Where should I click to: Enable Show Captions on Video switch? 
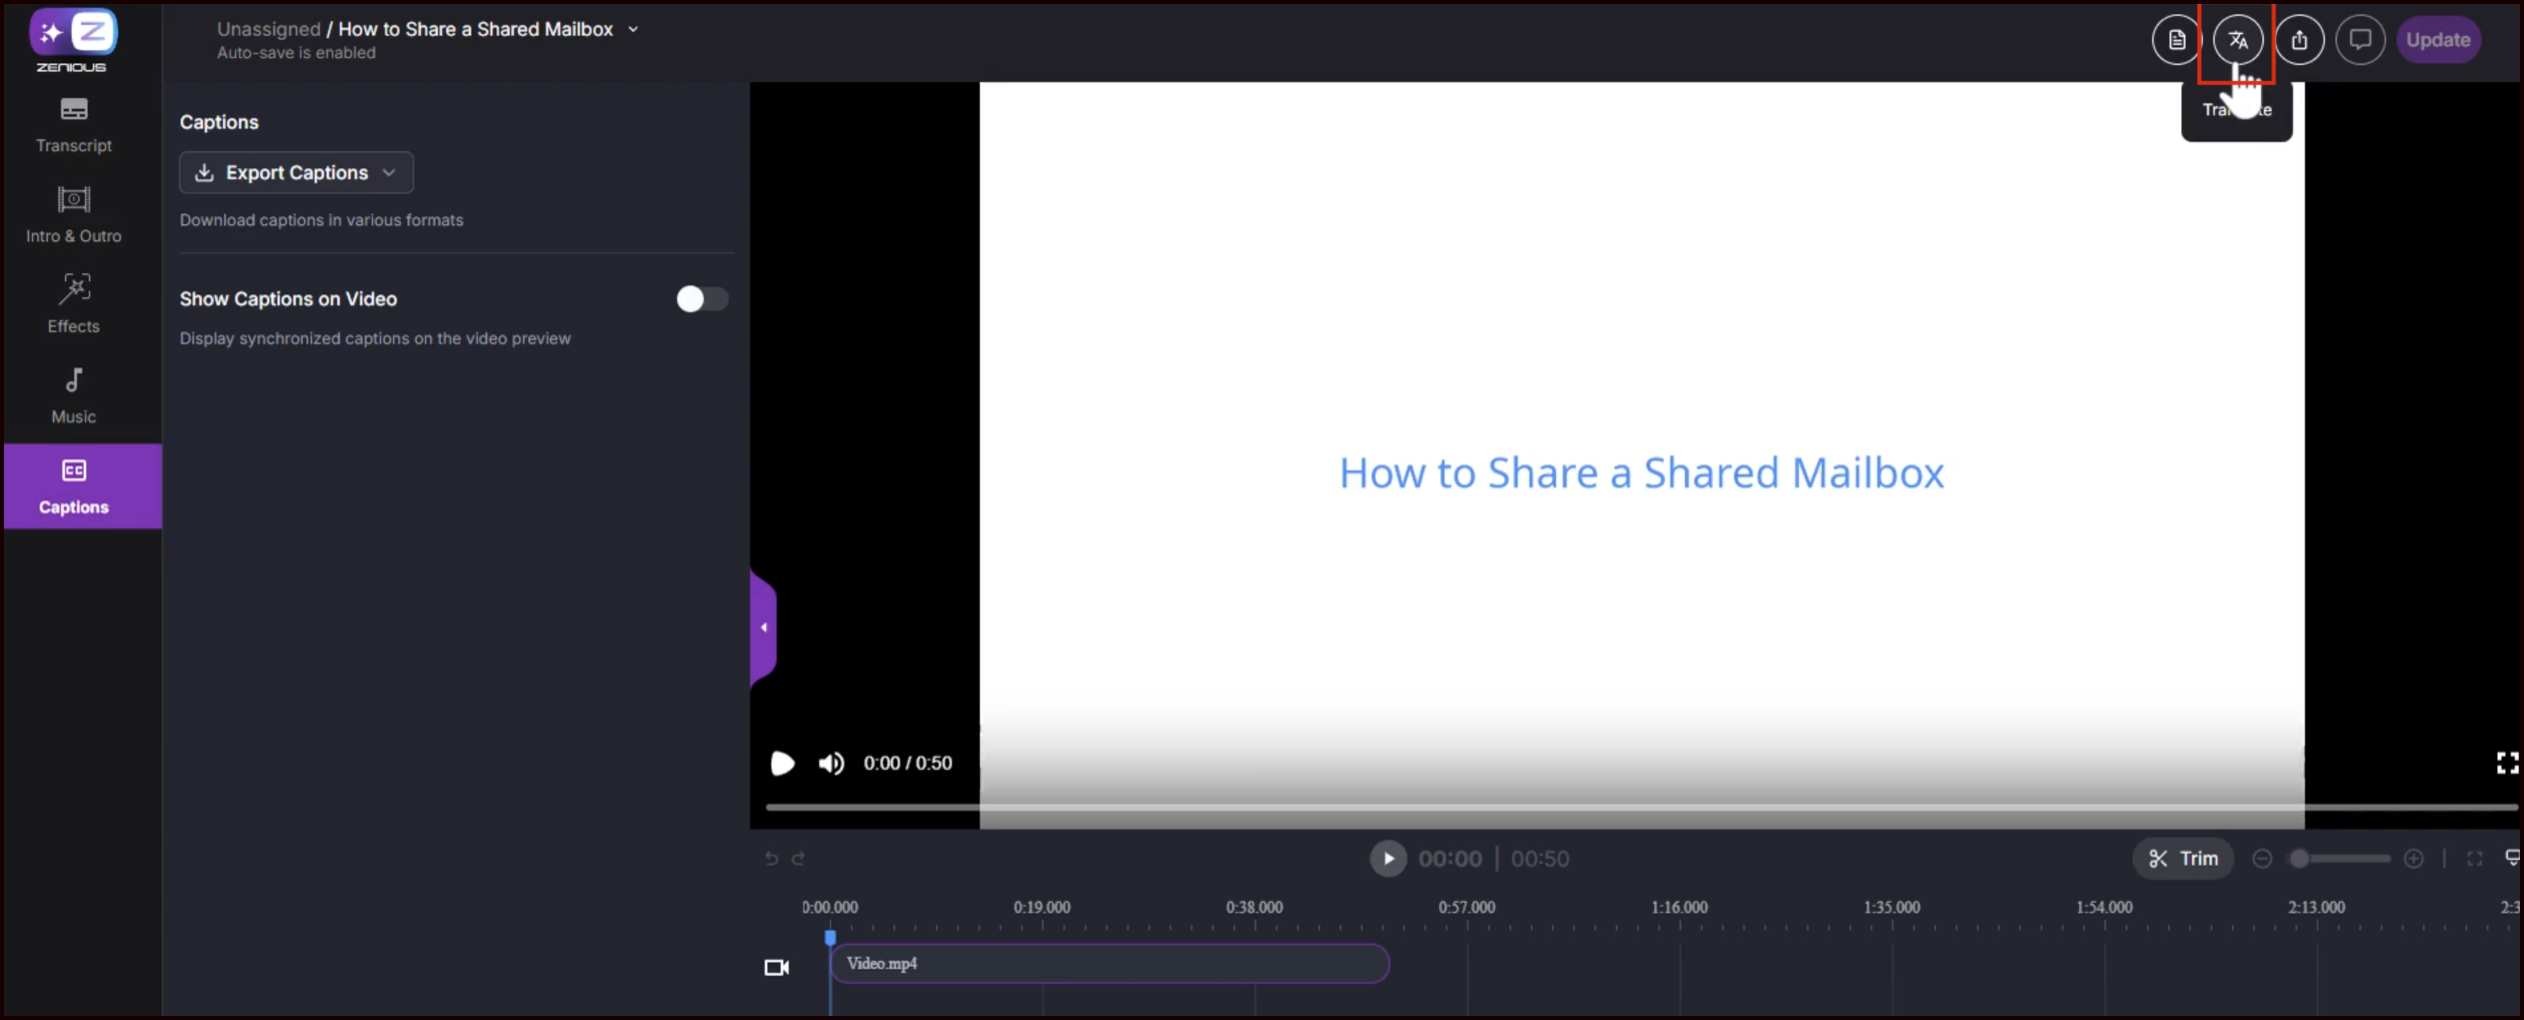pyautogui.click(x=701, y=299)
